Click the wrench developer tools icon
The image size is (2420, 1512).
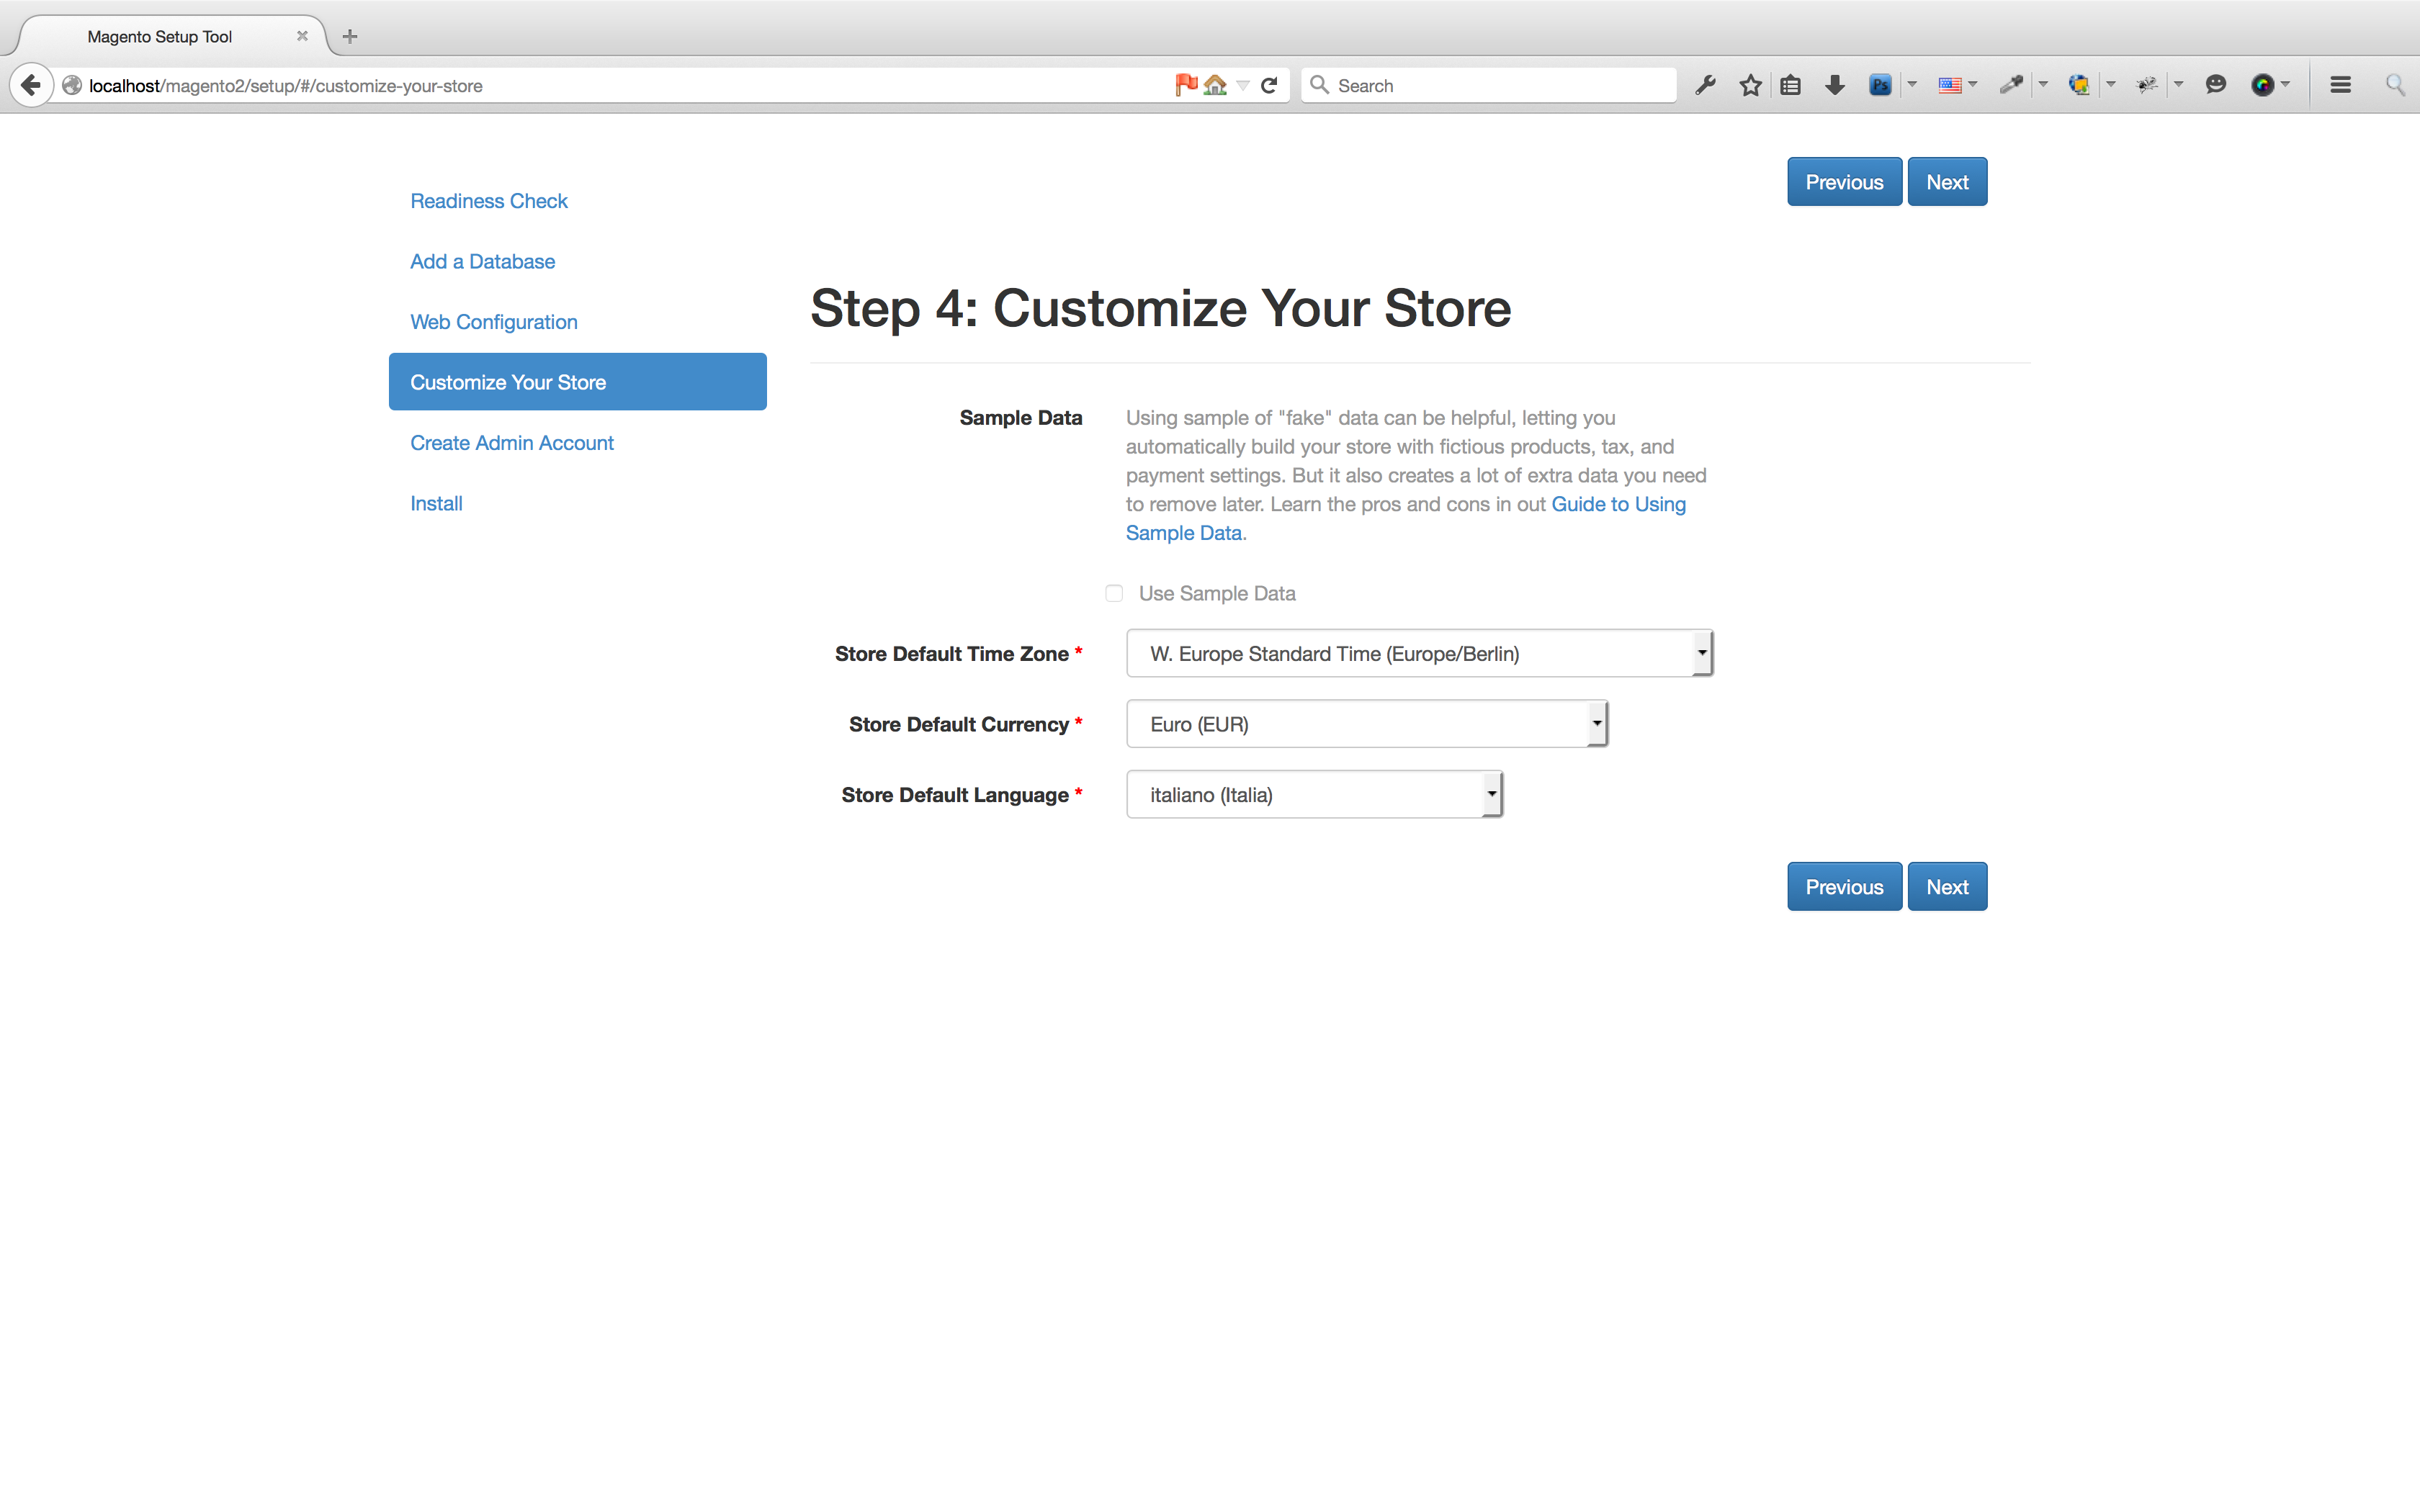tap(1705, 85)
